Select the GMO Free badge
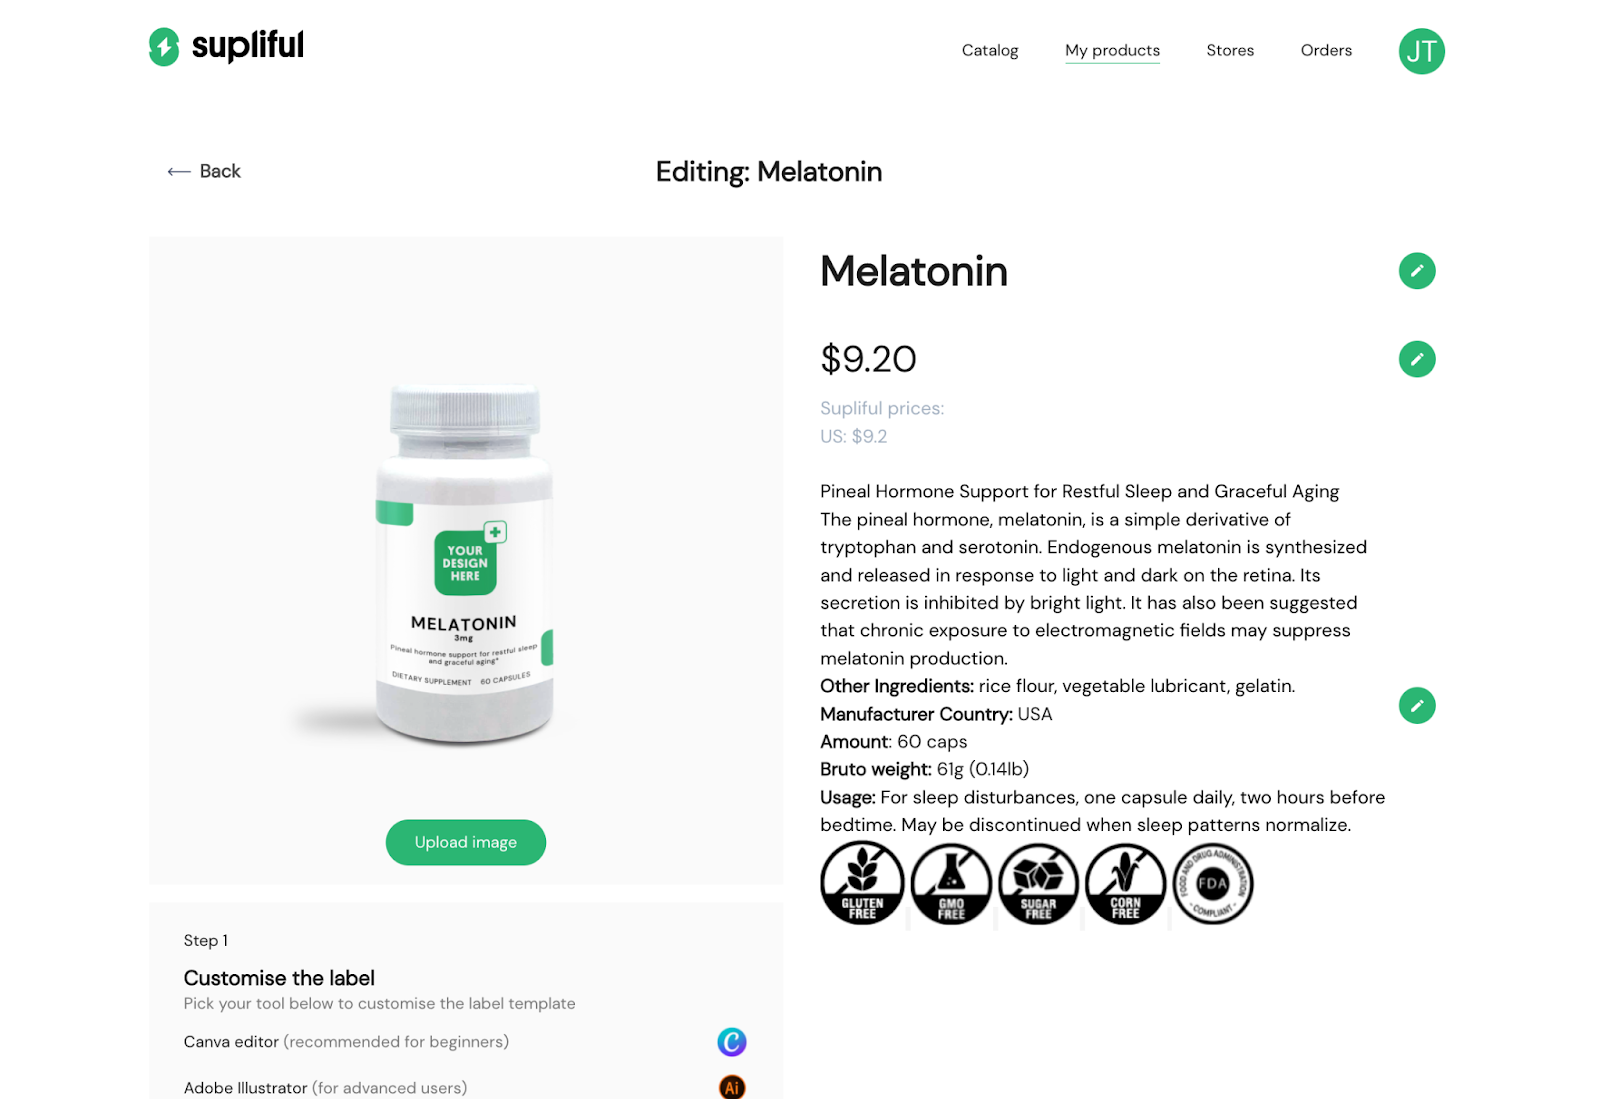This screenshot has height=1099, width=1600. pos(949,883)
